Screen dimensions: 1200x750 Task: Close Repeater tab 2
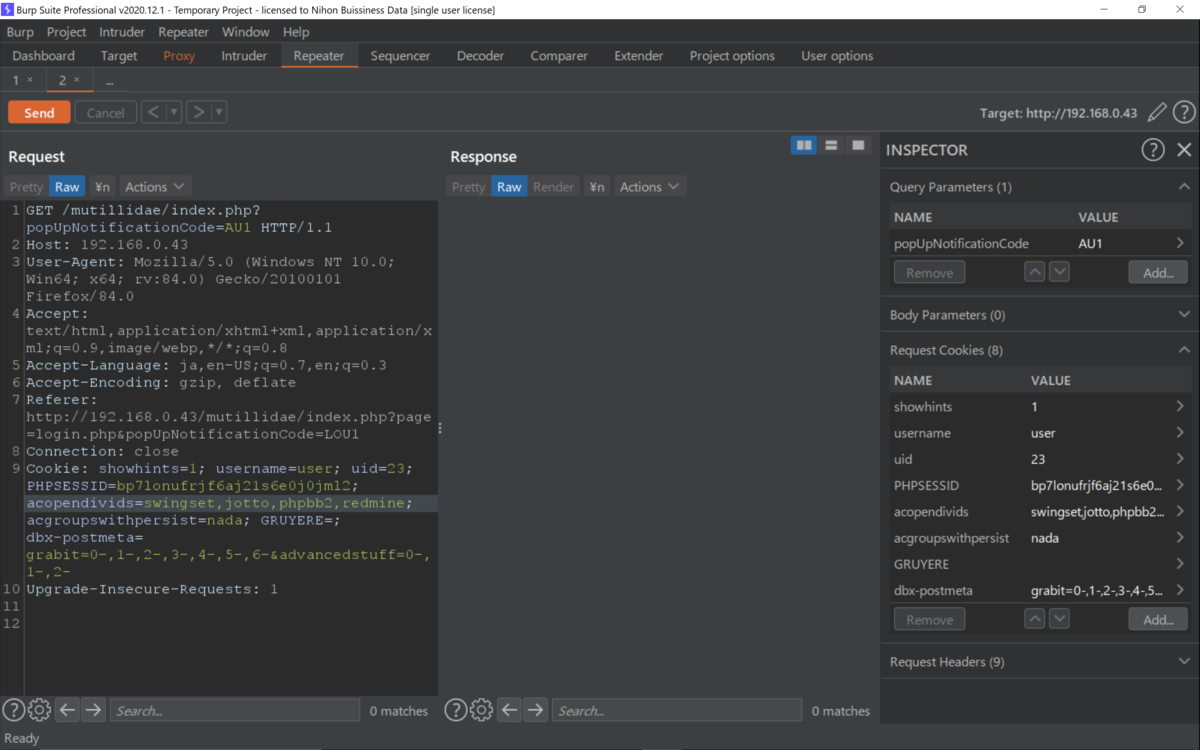76,80
